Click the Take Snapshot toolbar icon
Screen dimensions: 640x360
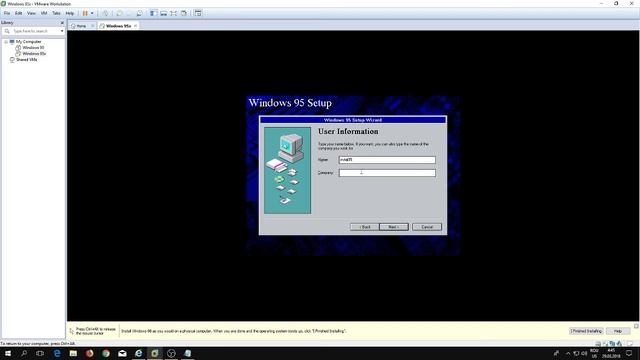(x=119, y=13)
